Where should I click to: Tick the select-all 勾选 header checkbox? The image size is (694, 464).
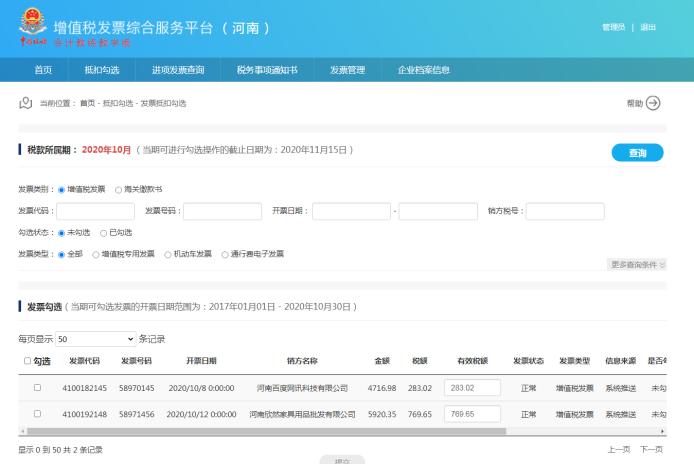(27, 361)
